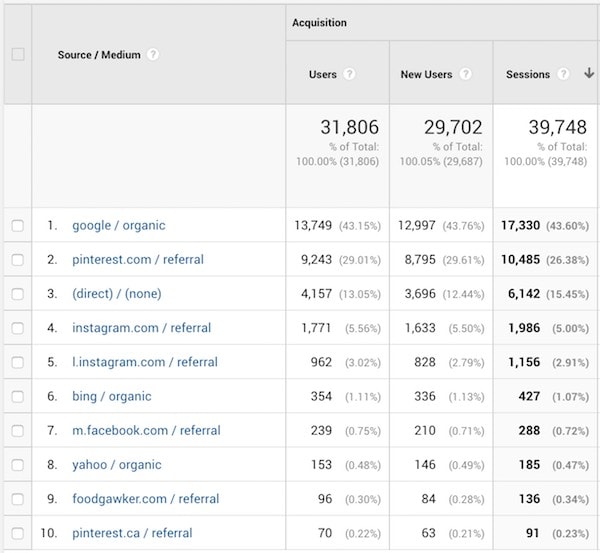
Task: Open the pinterest.ca / referral link
Action: tap(132, 533)
